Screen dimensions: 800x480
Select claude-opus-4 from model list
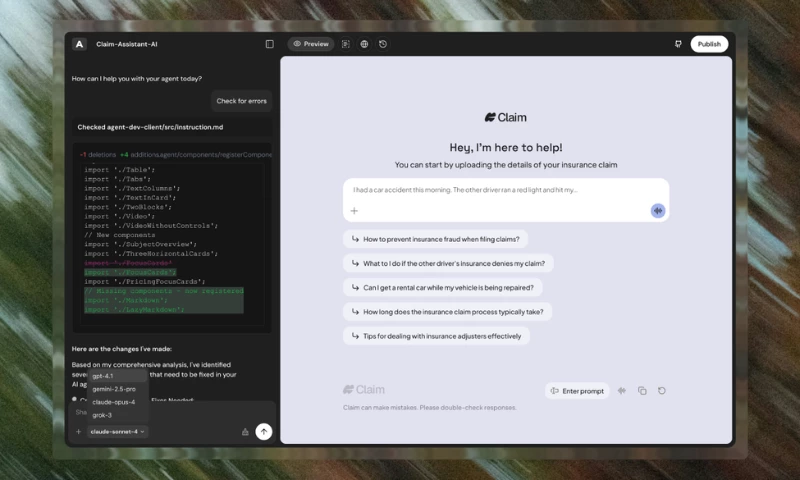[x=117, y=402]
